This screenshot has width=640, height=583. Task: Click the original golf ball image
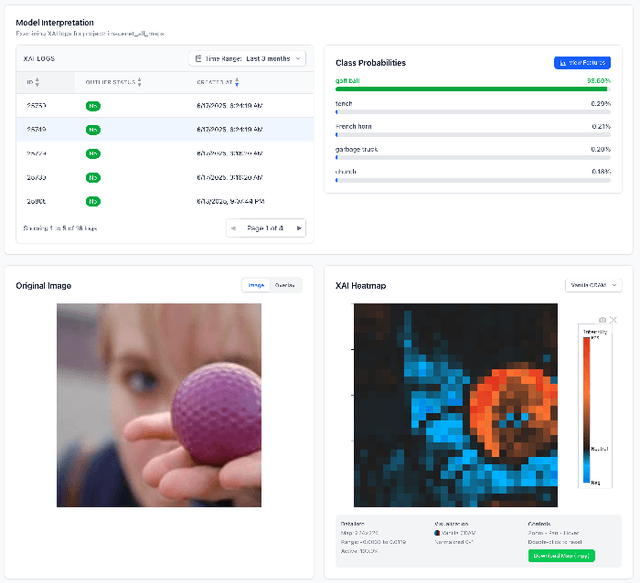coord(159,405)
